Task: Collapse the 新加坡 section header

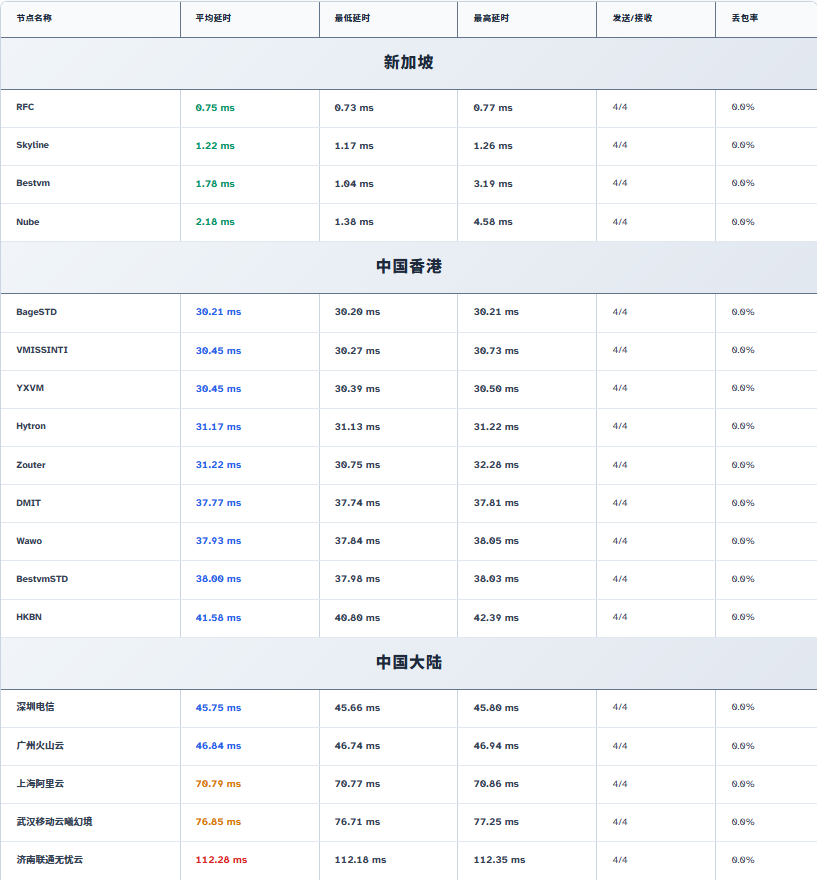Action: 408,63
